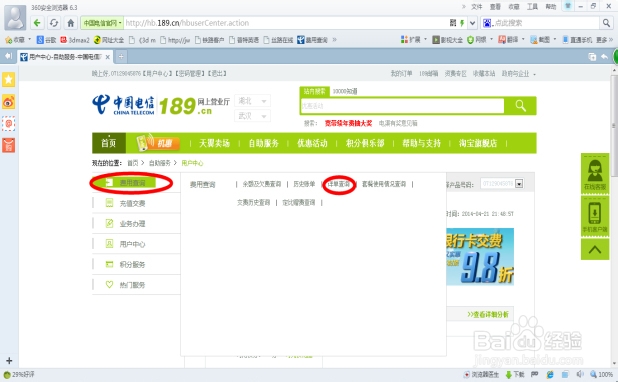The image size is (618, 382).
Task: Click the yellow star favorites sidebar icon
Action: point(9,80)
